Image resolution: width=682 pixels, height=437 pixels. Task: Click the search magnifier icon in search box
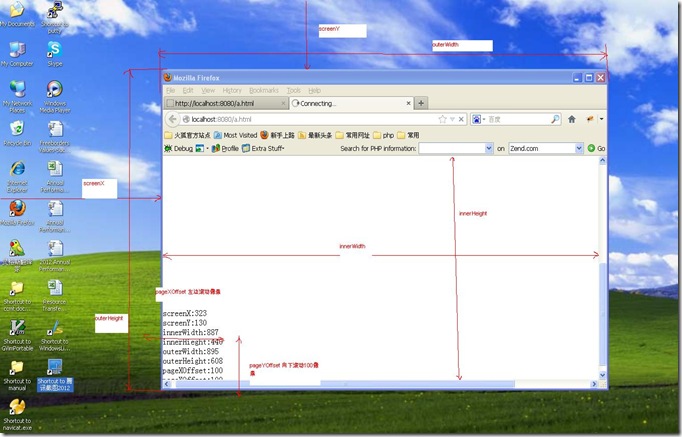point(555,119)
